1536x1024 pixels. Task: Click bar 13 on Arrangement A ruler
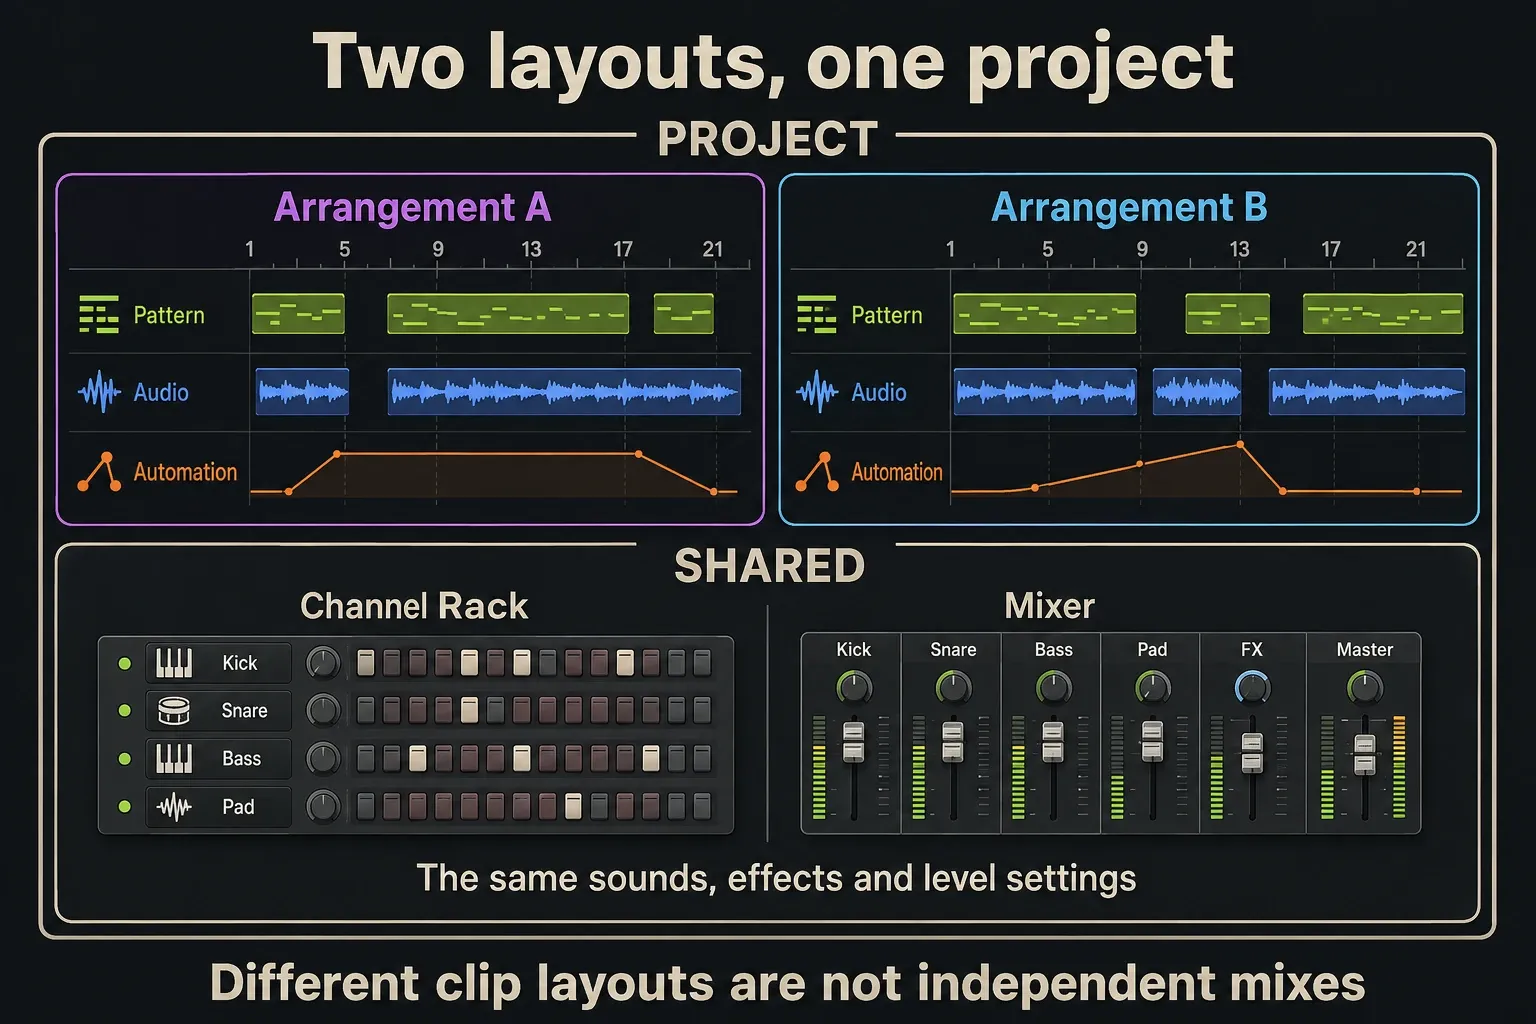click(x=531, y=249)
